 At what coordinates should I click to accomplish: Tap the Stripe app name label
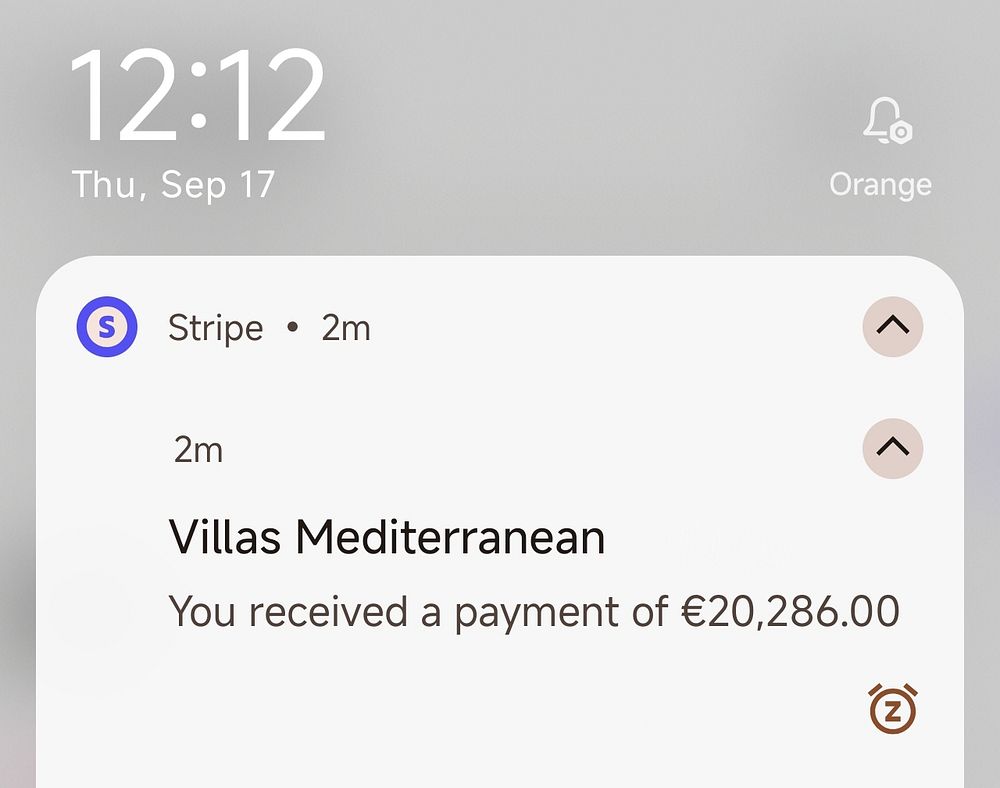[x=216, y=329]
